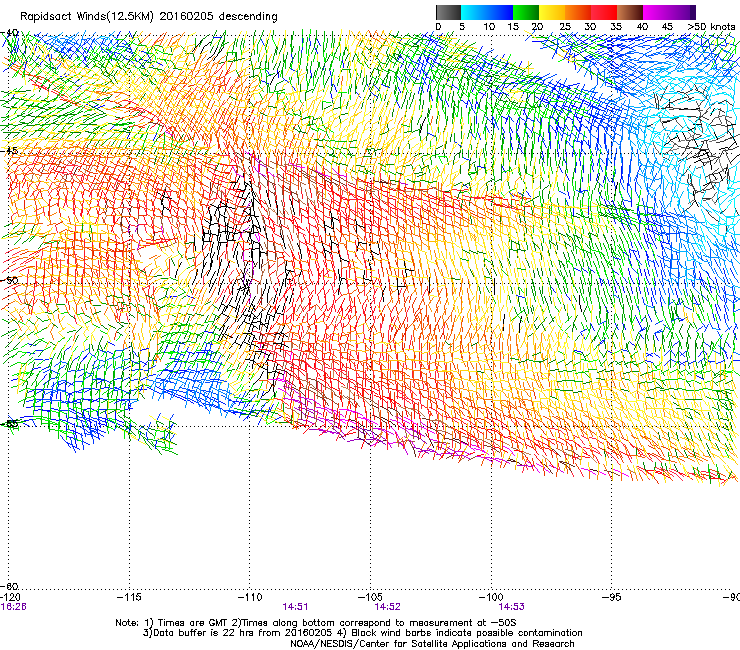Click the '-100' longitude axis label
This screenshot has height=650, width=740.
click(491, 597)
